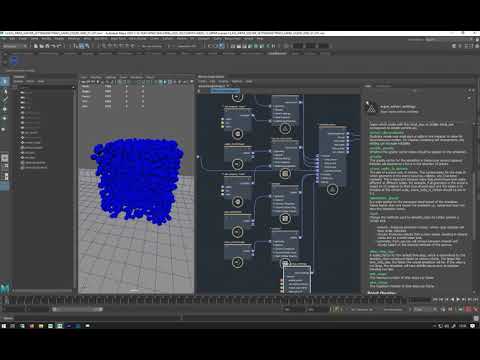Open the No Live Surface field dropdown

coord(186,46)
